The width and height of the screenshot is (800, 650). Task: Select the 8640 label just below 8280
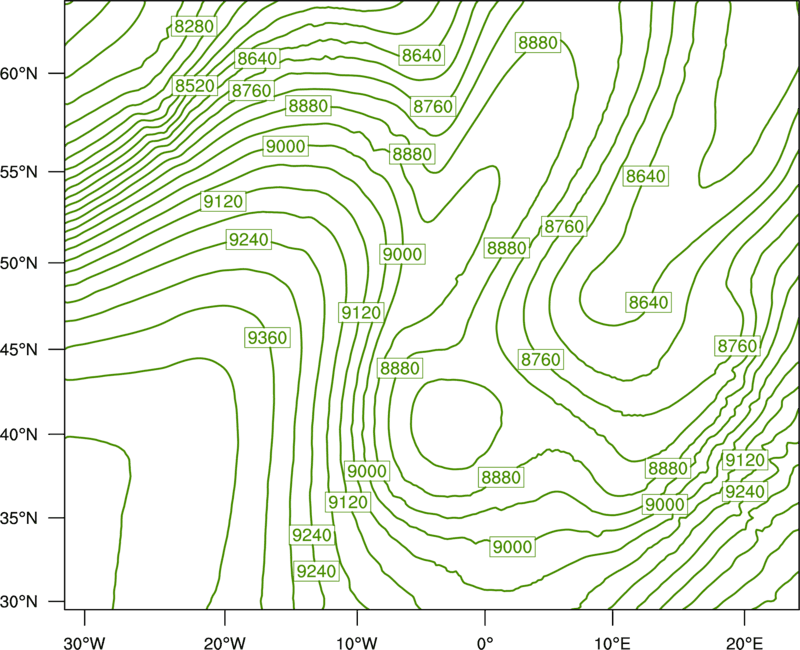(257, 58)
